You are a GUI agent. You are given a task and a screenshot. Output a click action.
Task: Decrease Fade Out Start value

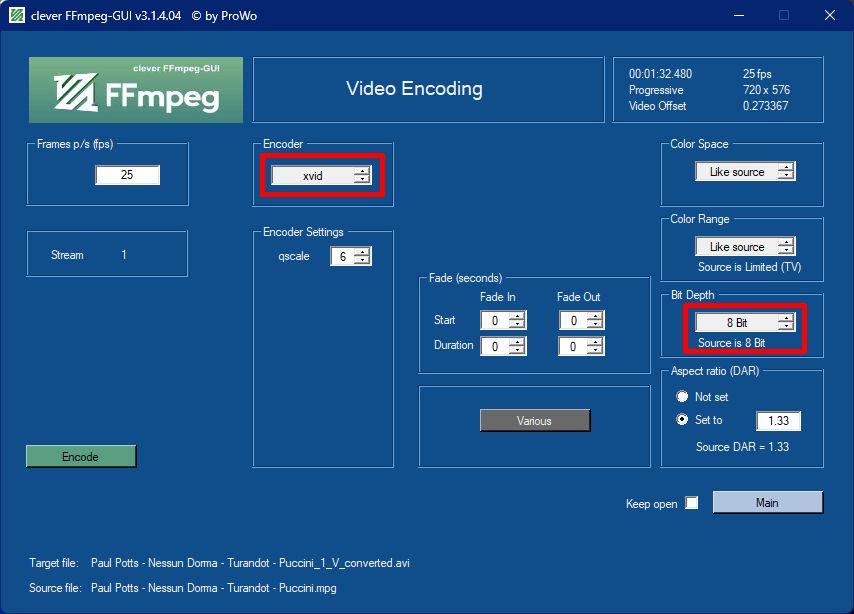(595, 325)
